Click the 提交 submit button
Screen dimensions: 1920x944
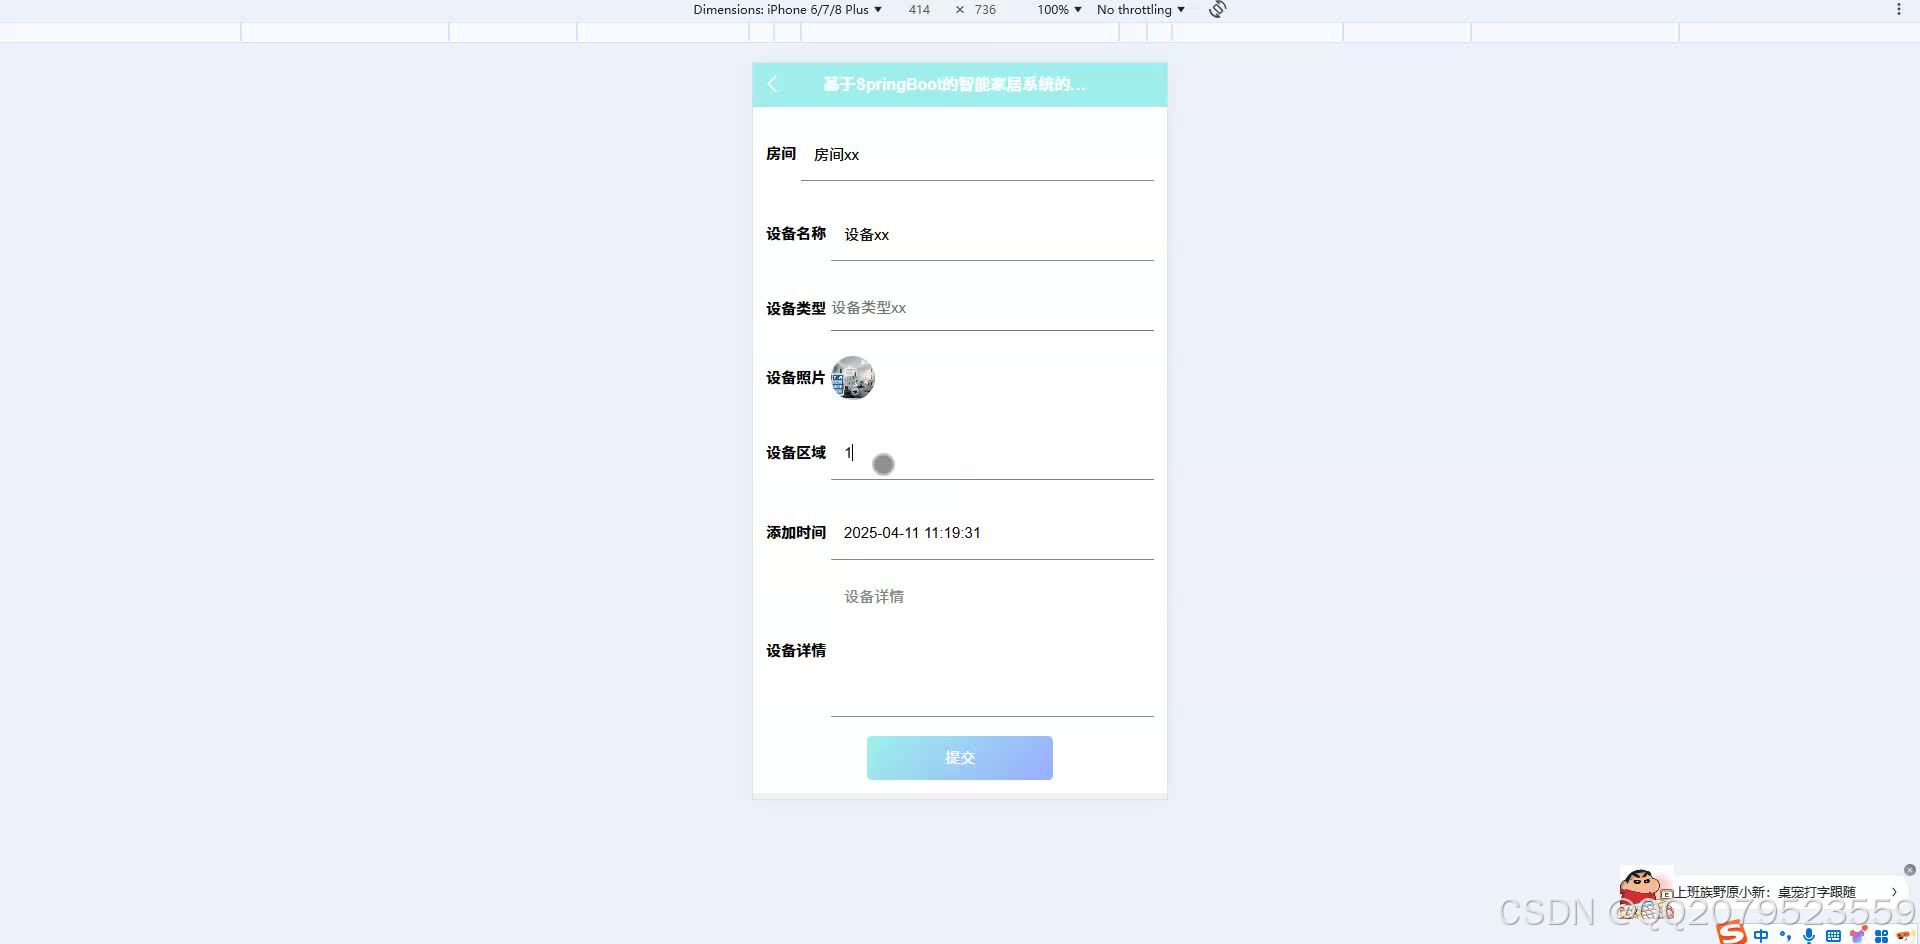tap(959, 757)
